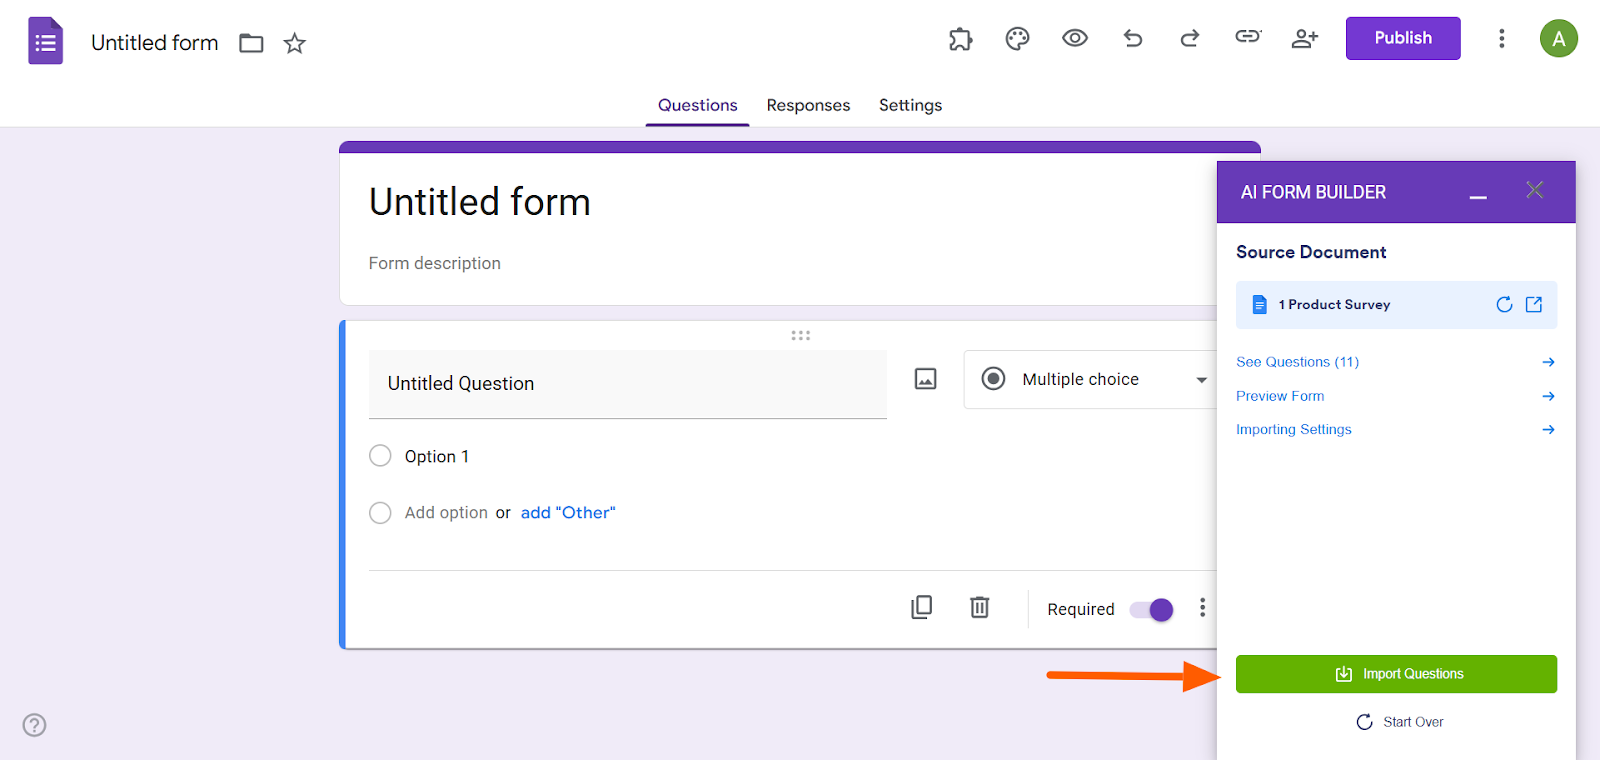Open the more options menu in header

(1501, 38)
